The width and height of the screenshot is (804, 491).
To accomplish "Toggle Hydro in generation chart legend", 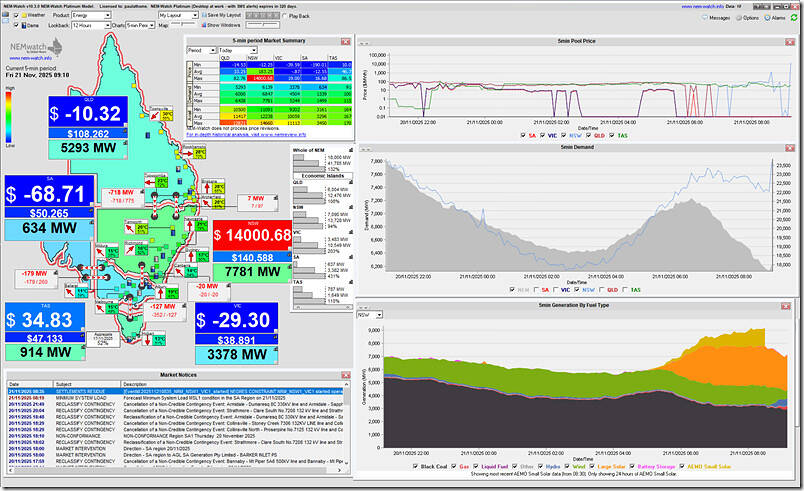I will [x=540, y=466].
